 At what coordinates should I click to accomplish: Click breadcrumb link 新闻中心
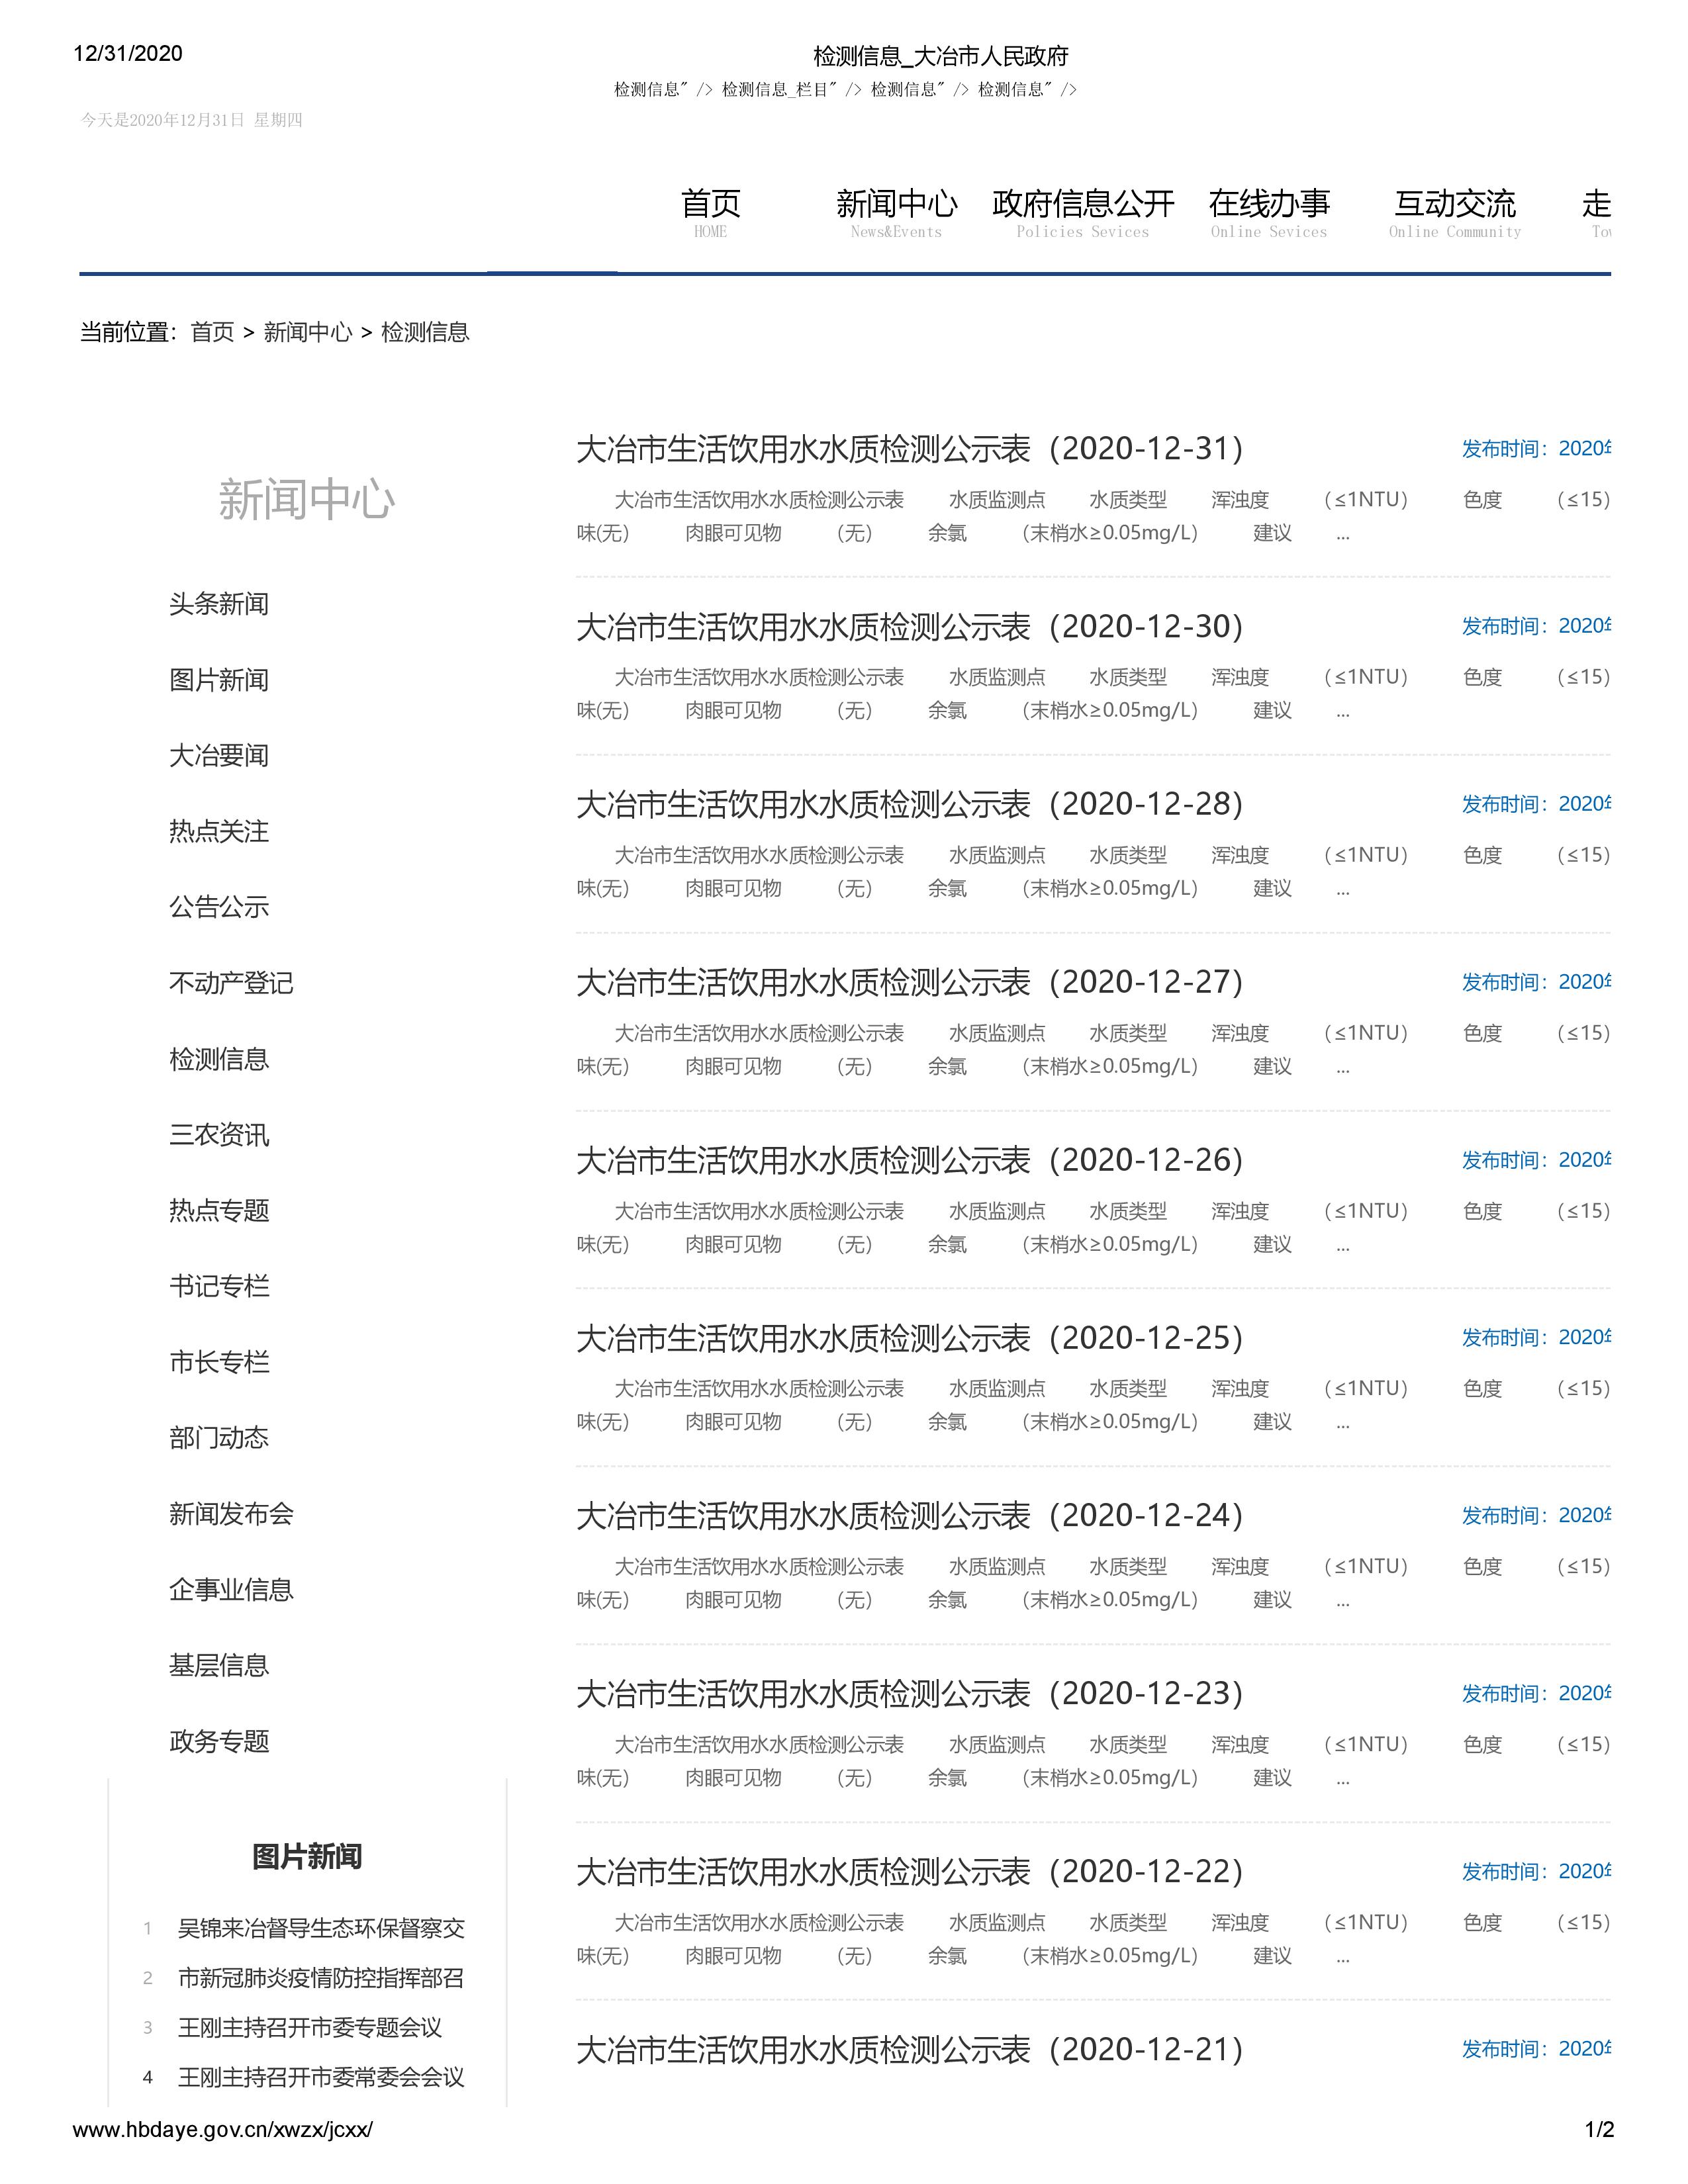click(x=307, y=332)
